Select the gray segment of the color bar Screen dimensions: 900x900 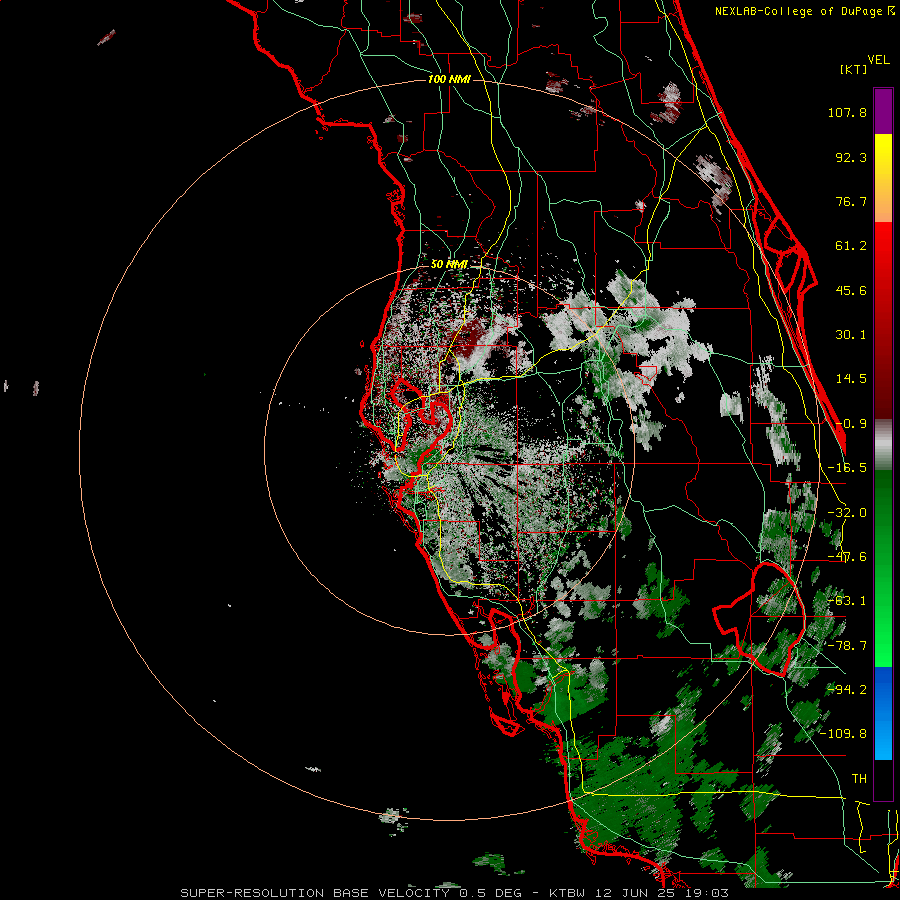(x=883, y=445)
